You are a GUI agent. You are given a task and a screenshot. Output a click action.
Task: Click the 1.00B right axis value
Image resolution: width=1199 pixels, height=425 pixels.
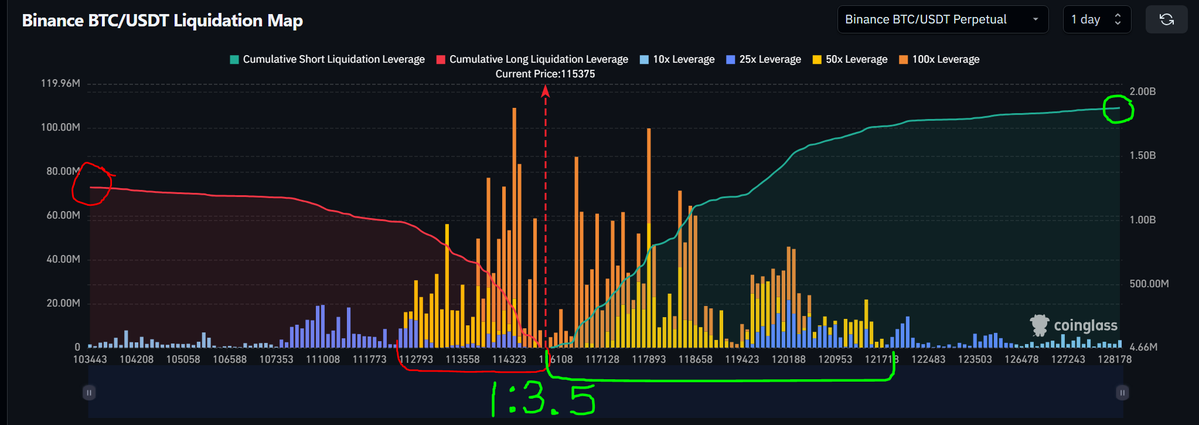1142,220
